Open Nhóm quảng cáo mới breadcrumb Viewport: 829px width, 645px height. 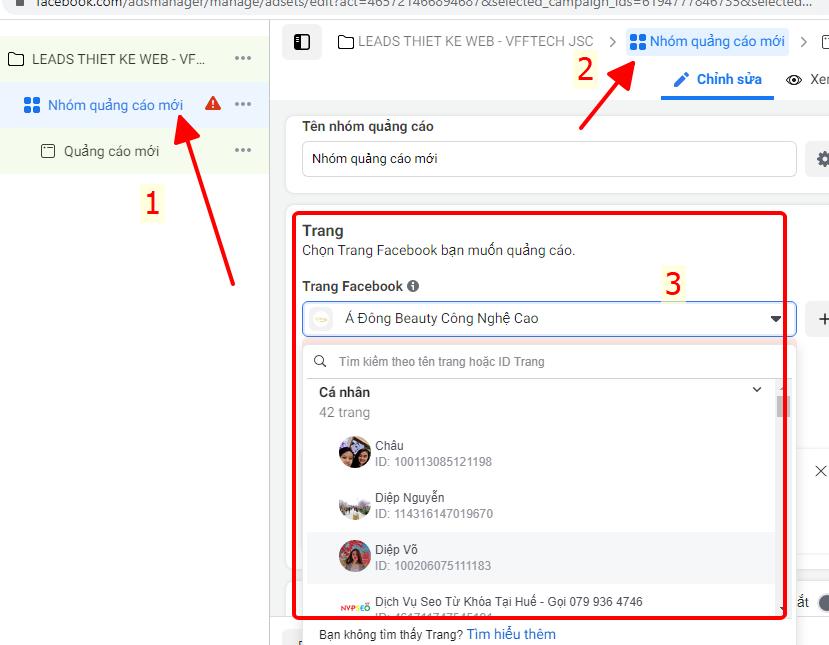click(x=707, y=42)
